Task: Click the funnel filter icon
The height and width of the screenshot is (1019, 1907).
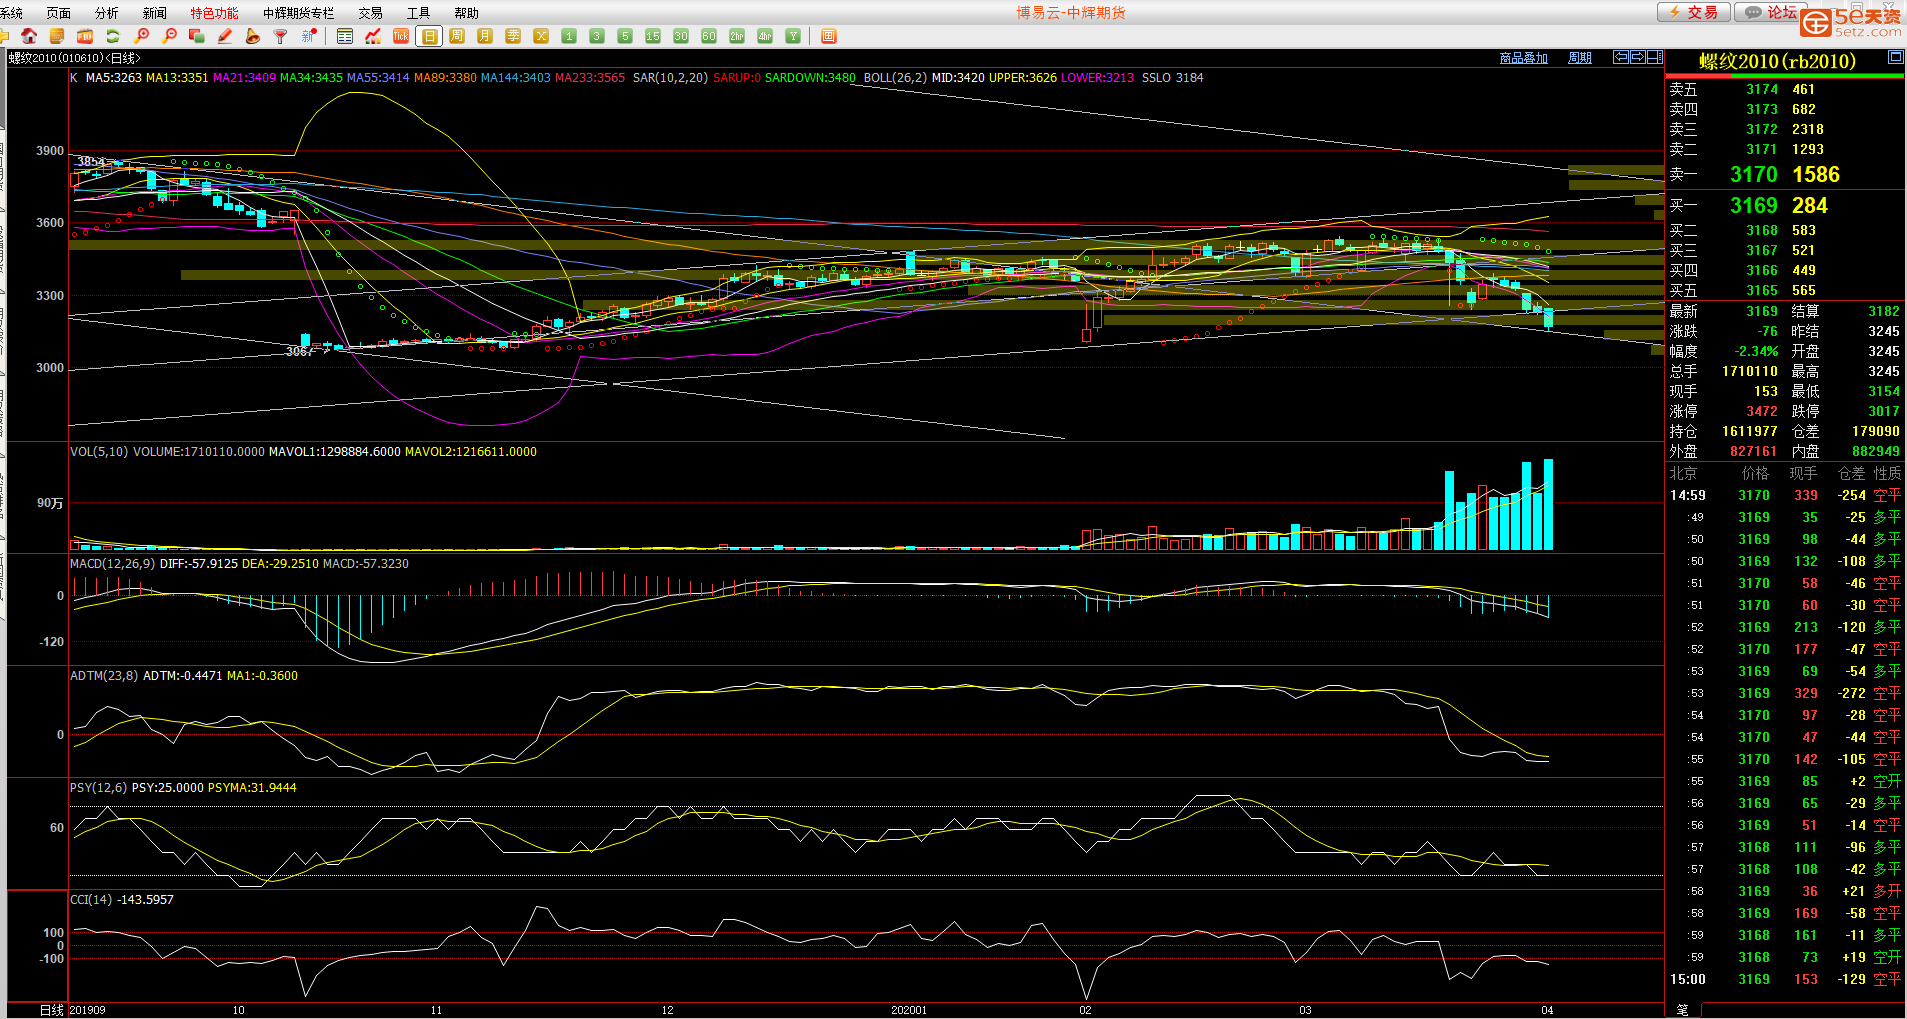Action: 281,36
